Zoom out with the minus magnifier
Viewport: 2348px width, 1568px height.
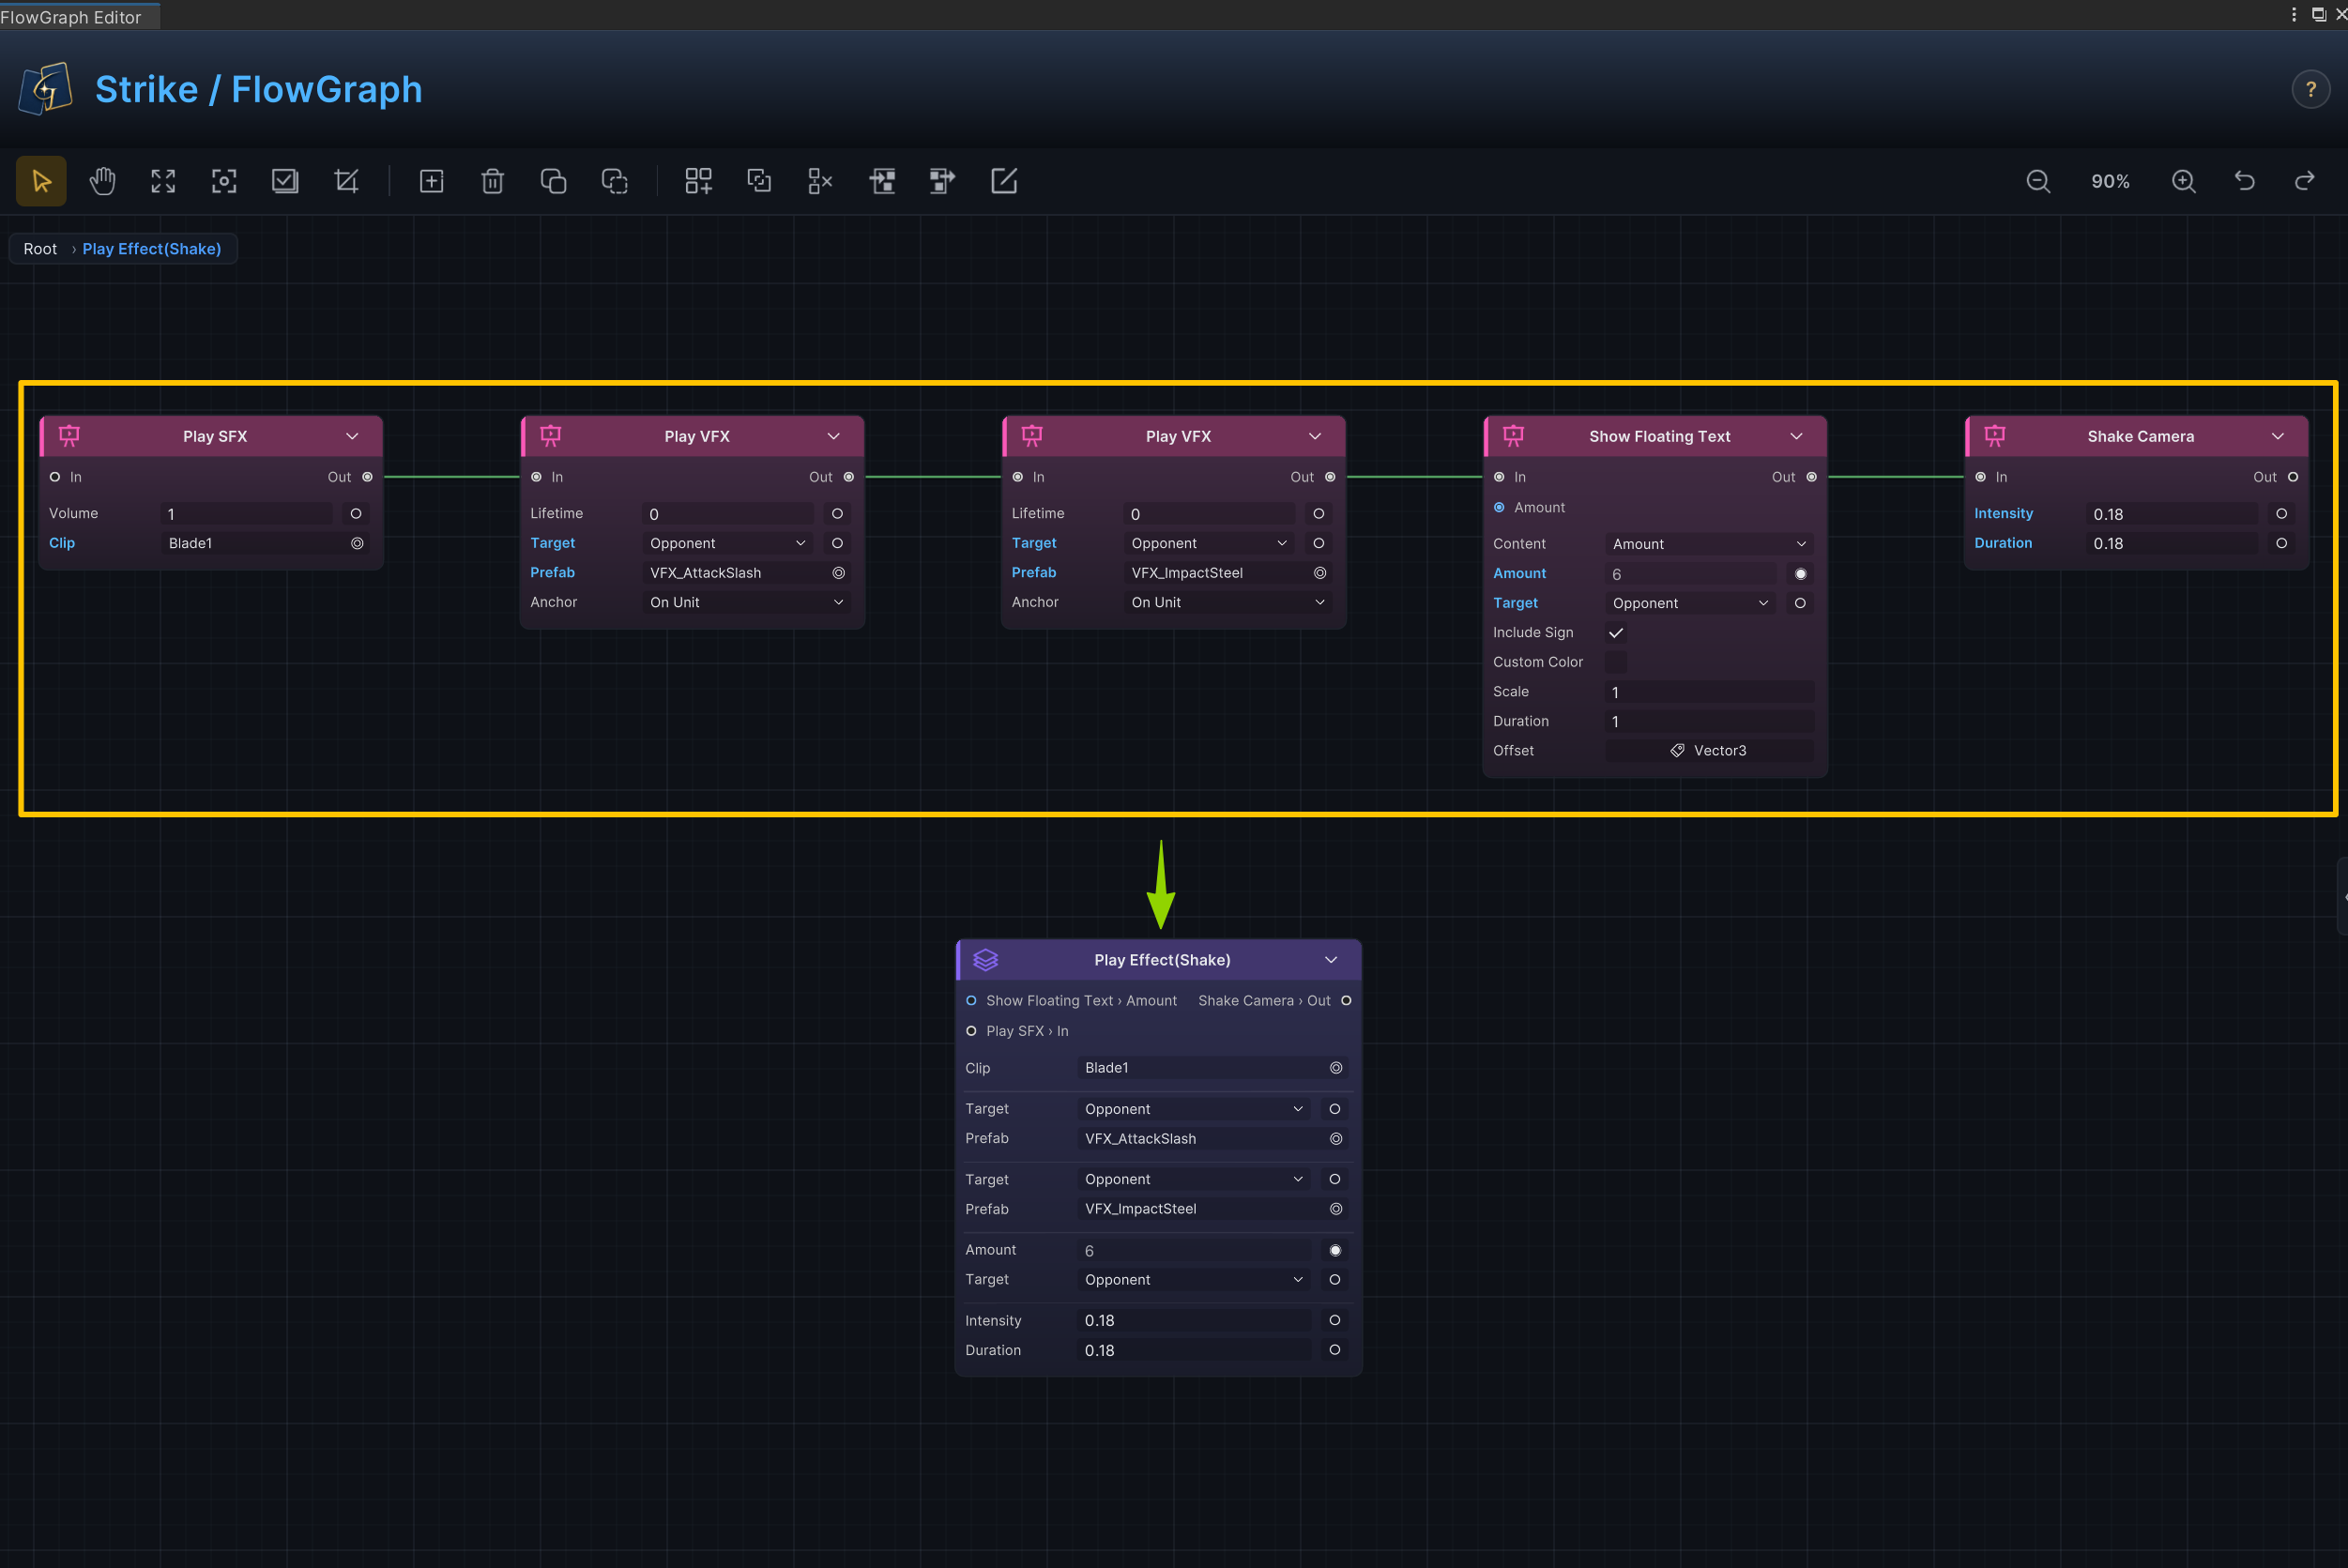coord(2038,181)
